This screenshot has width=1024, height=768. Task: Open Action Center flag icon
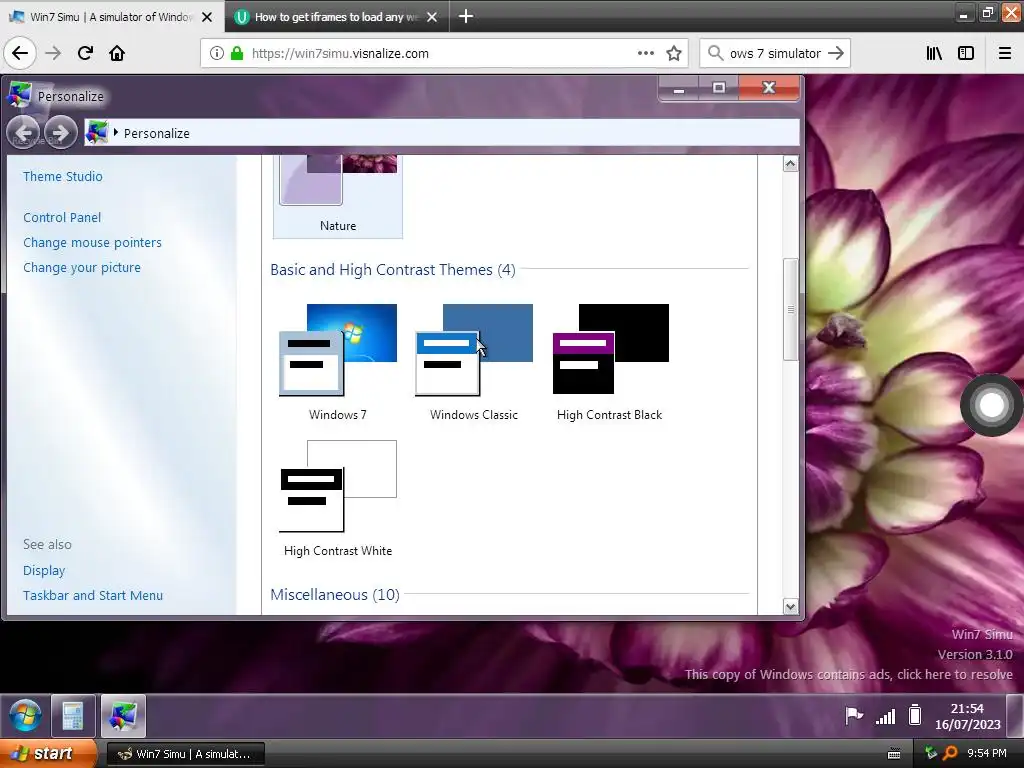pyautogui.click(x=854, y=716)
